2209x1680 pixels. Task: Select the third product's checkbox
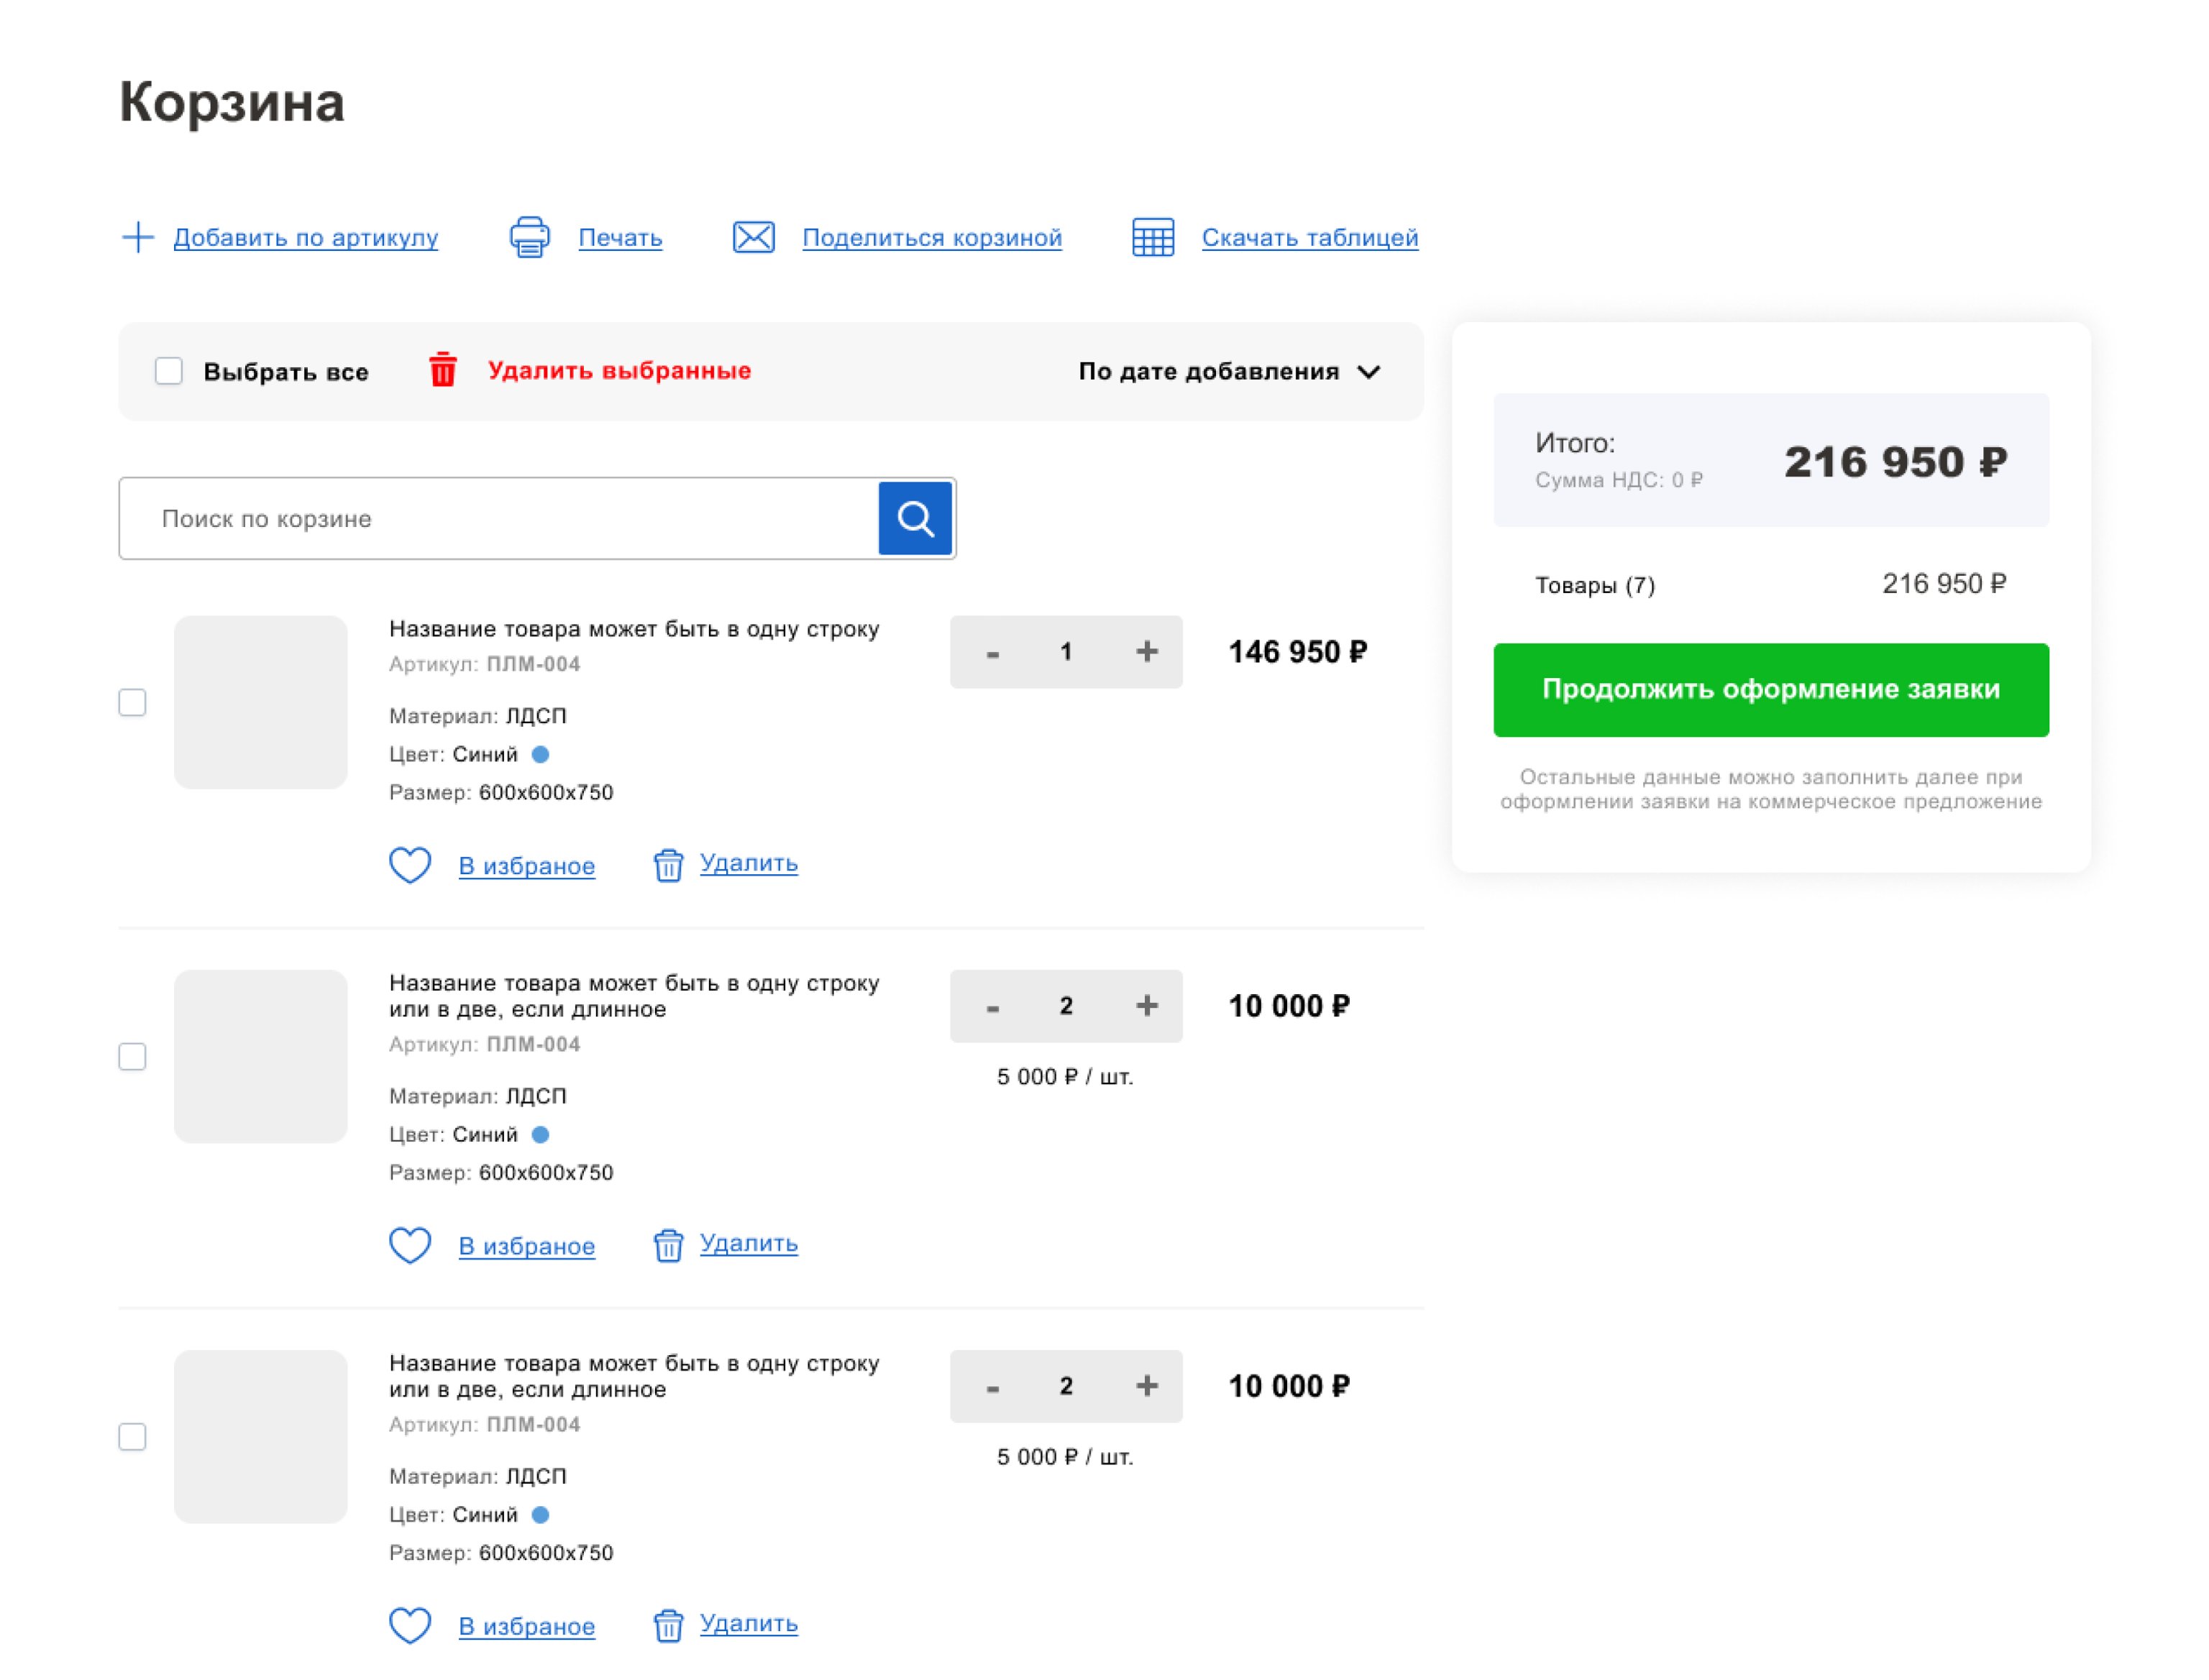pyautogui.click(x=132, y=1436)
